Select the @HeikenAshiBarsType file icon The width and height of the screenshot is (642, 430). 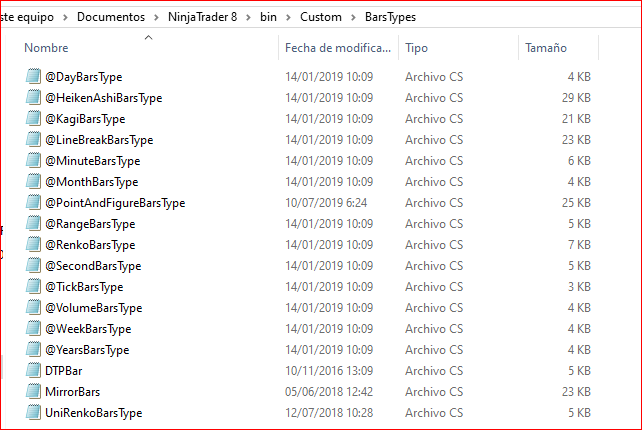tap(33, 97)
